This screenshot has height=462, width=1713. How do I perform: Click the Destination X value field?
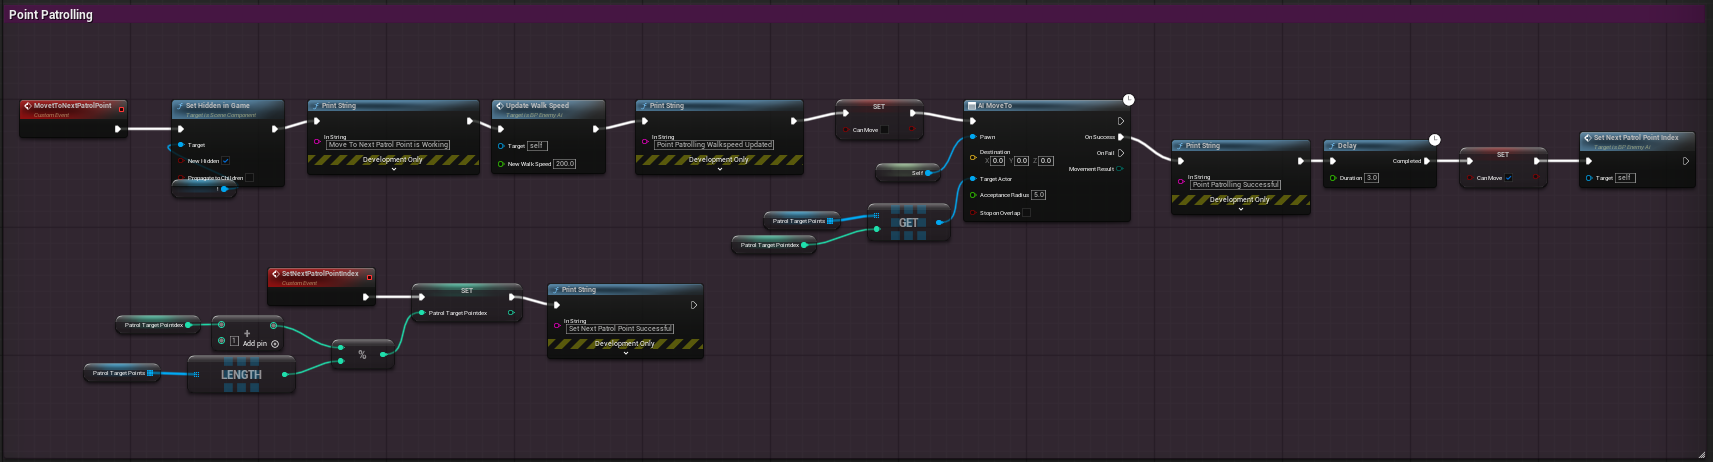click(x=998, y=160)
